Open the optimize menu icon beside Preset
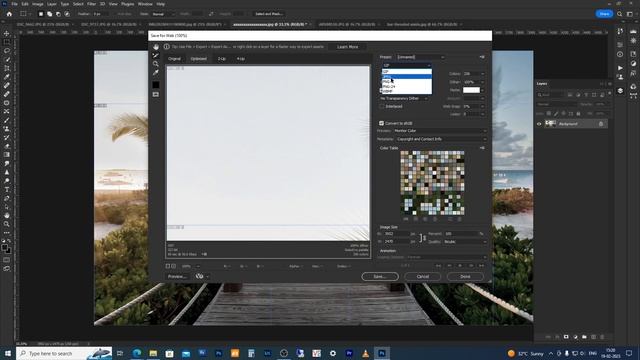 coord(482,57)
